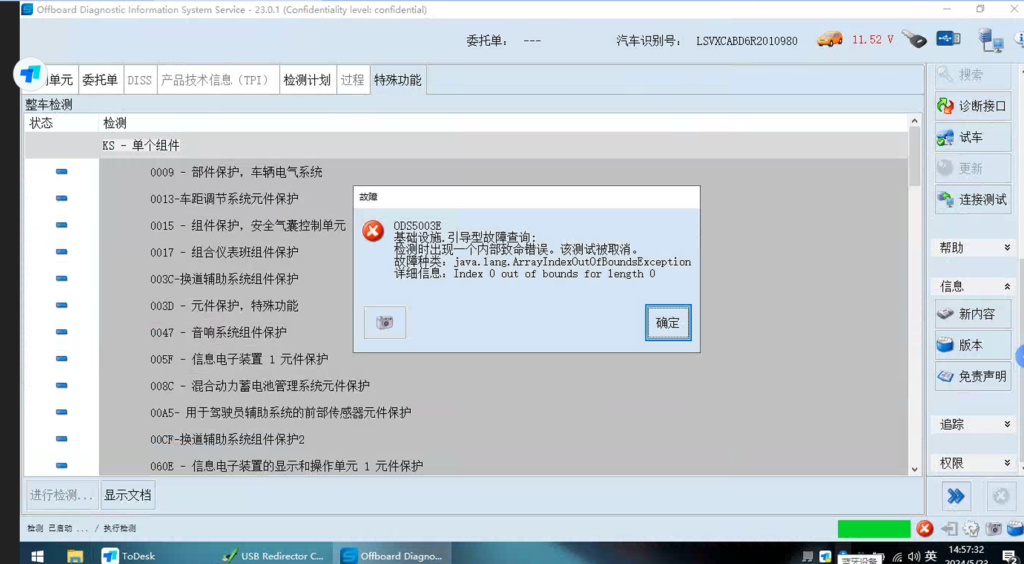
Task: Click the red cancel X icon in the status bar
Action: pos(925,529)
